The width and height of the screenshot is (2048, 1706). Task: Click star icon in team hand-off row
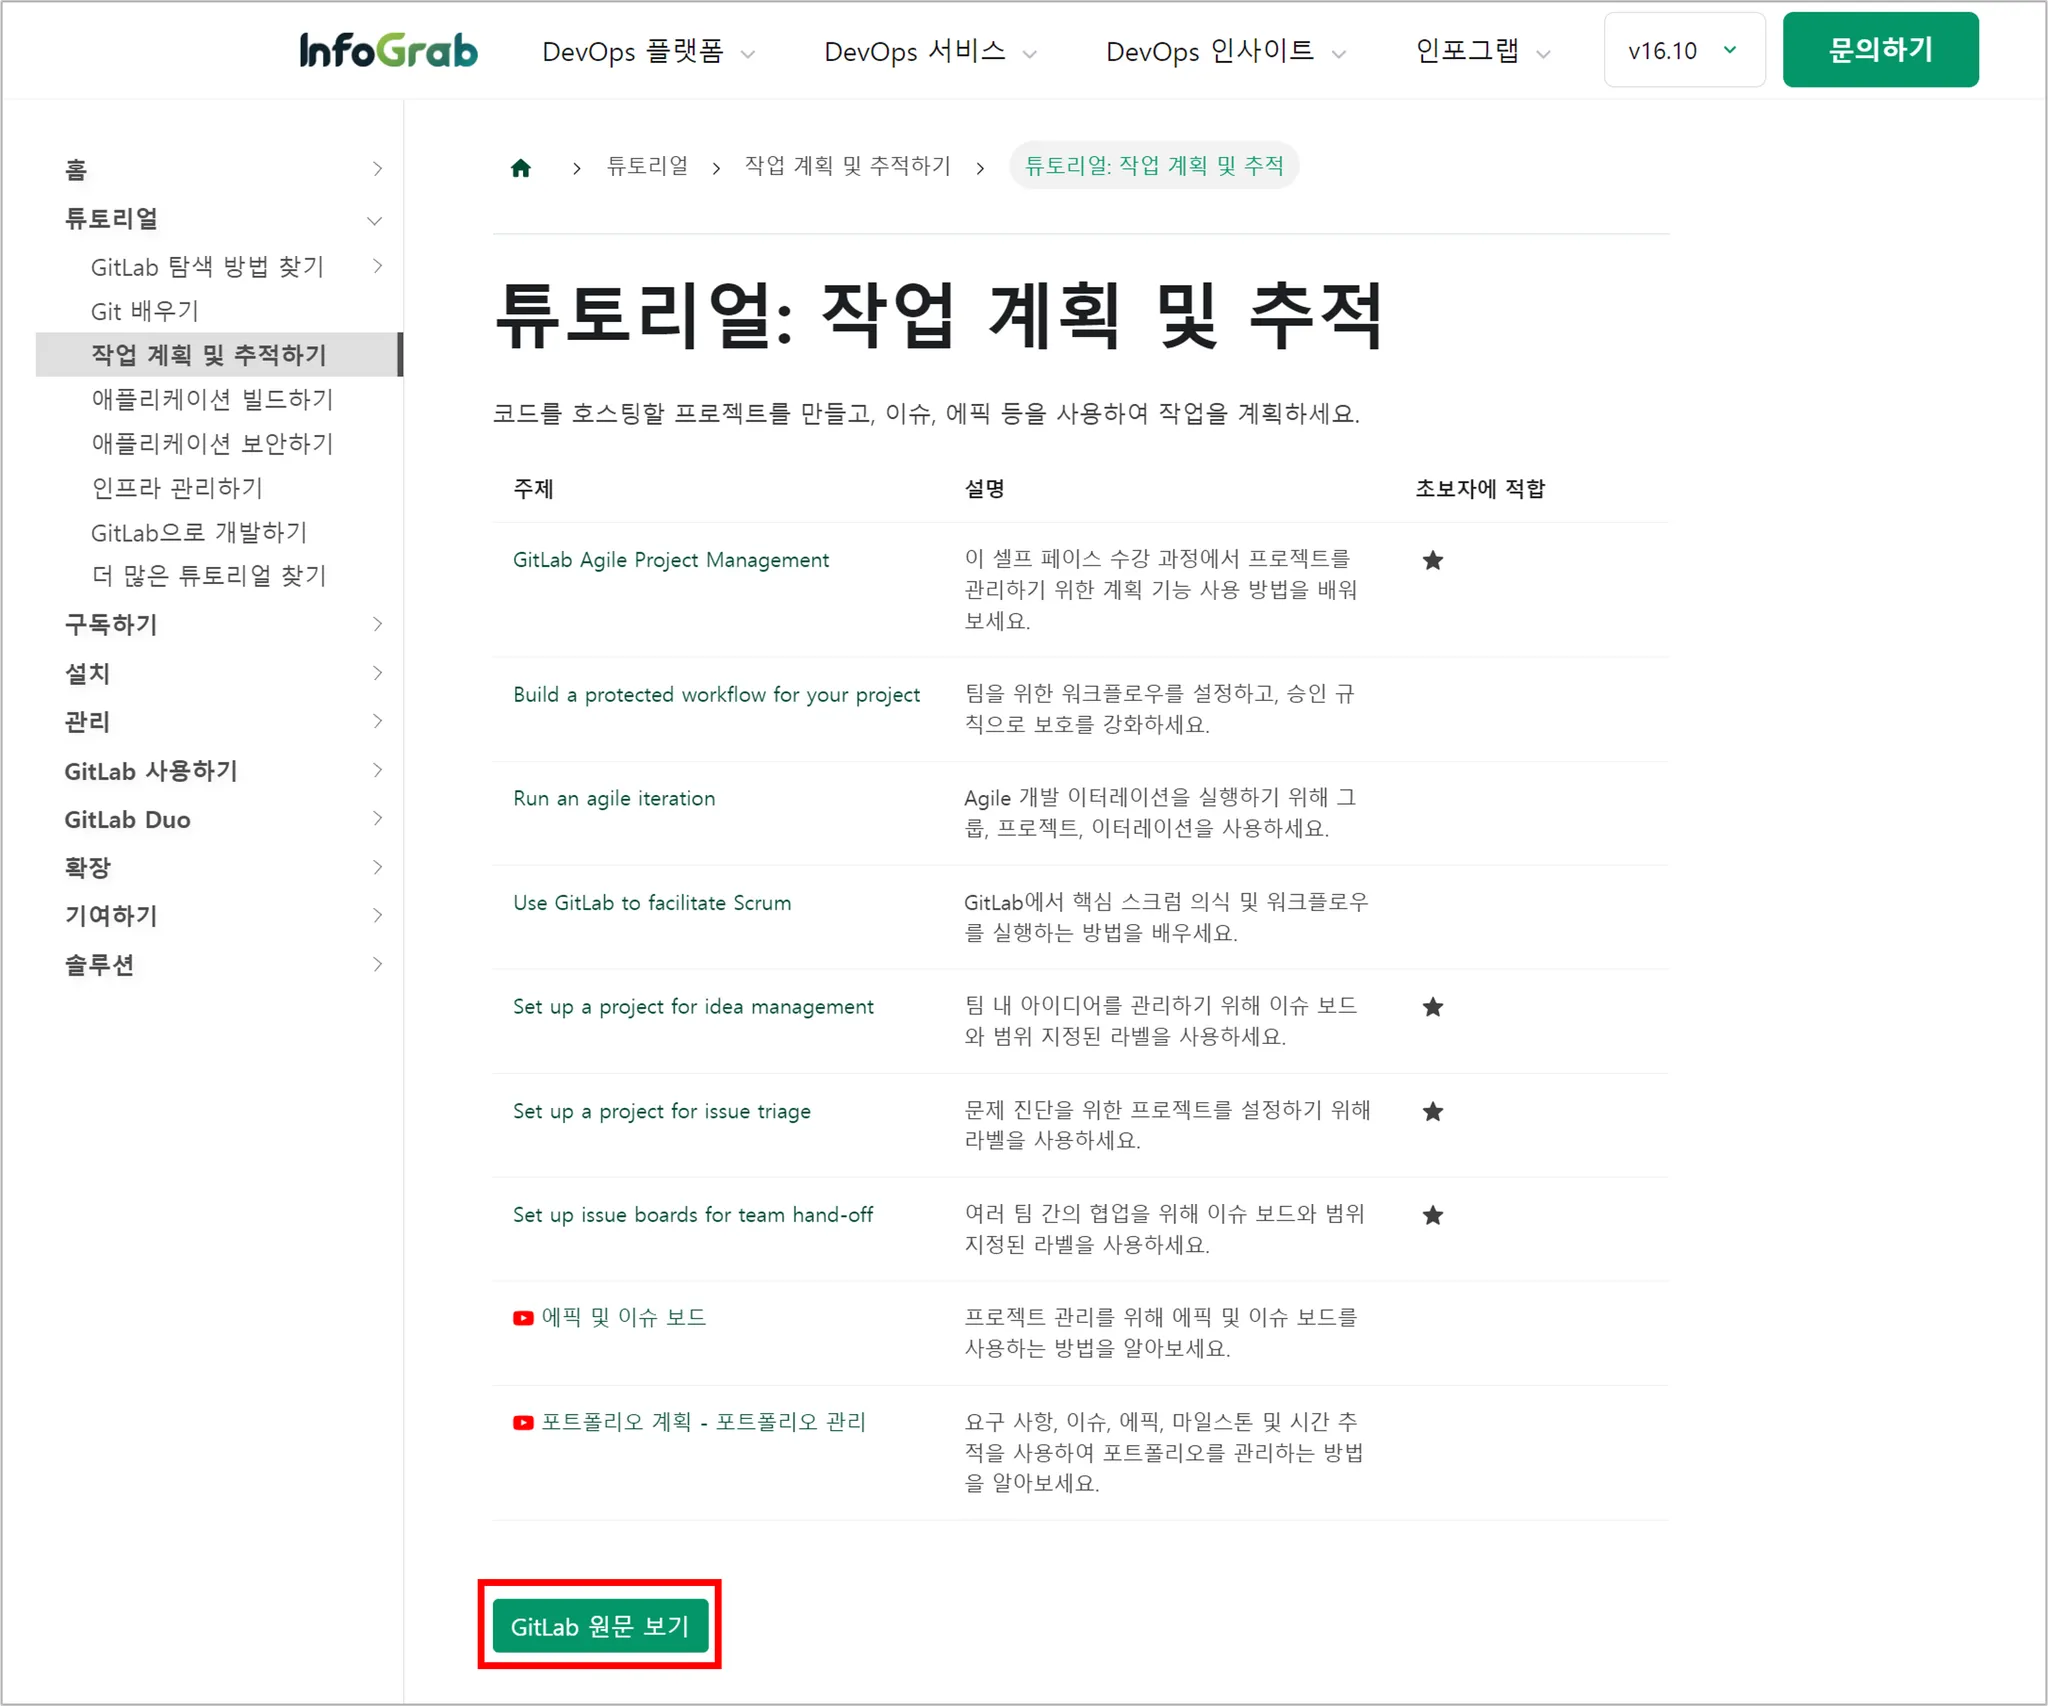pyautogui.click(x=1432, y=1215)
